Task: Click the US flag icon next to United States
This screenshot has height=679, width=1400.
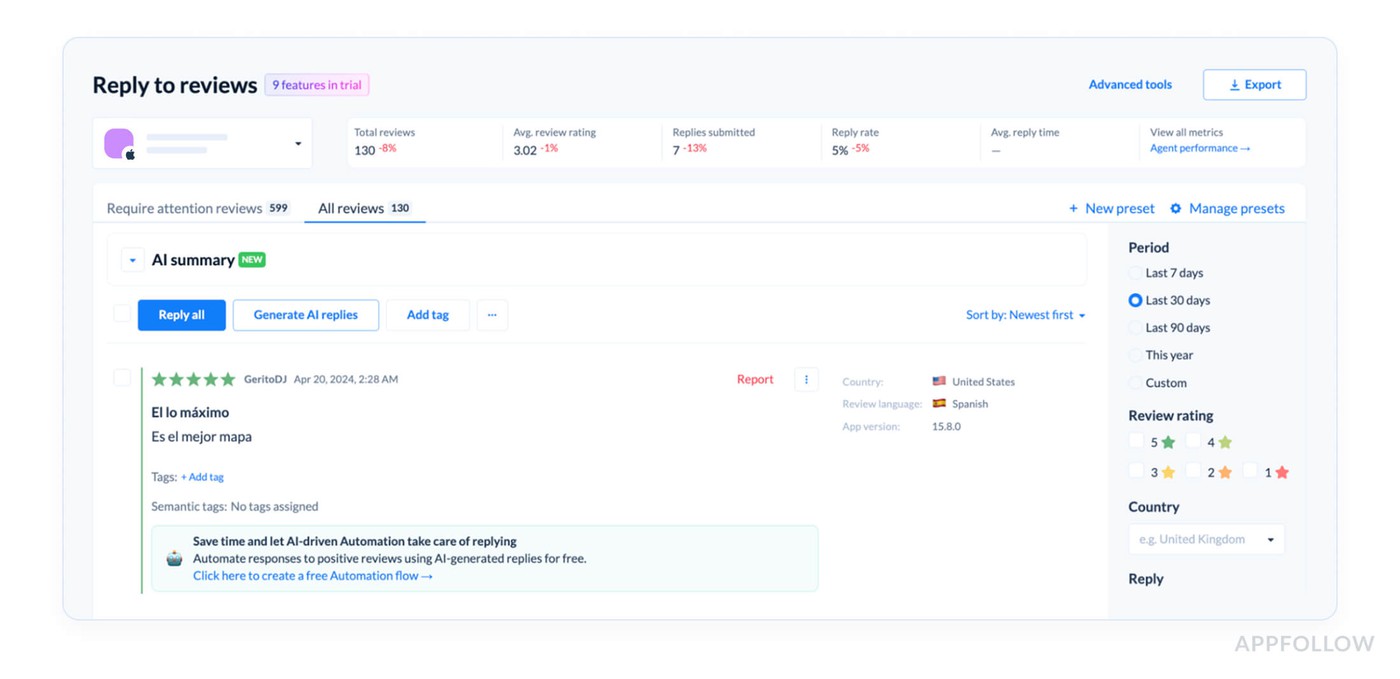Action: pyautogui.click(x=938, y=380)
